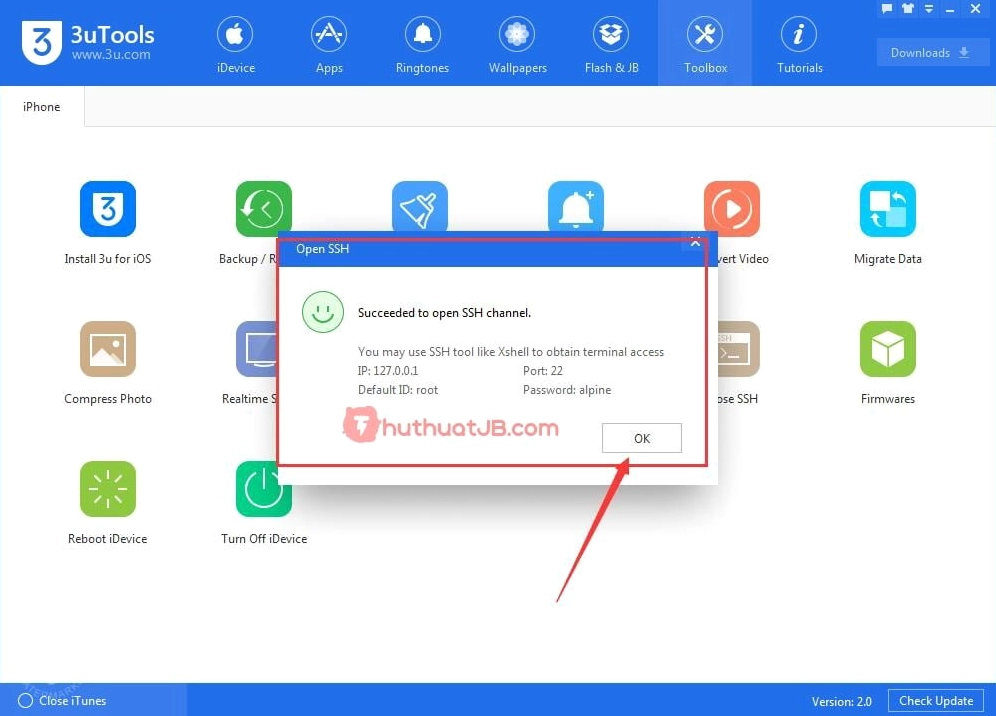The image size is (996, 716).
Task: Toggle the Close iTunes option
Action: [62, 700]
